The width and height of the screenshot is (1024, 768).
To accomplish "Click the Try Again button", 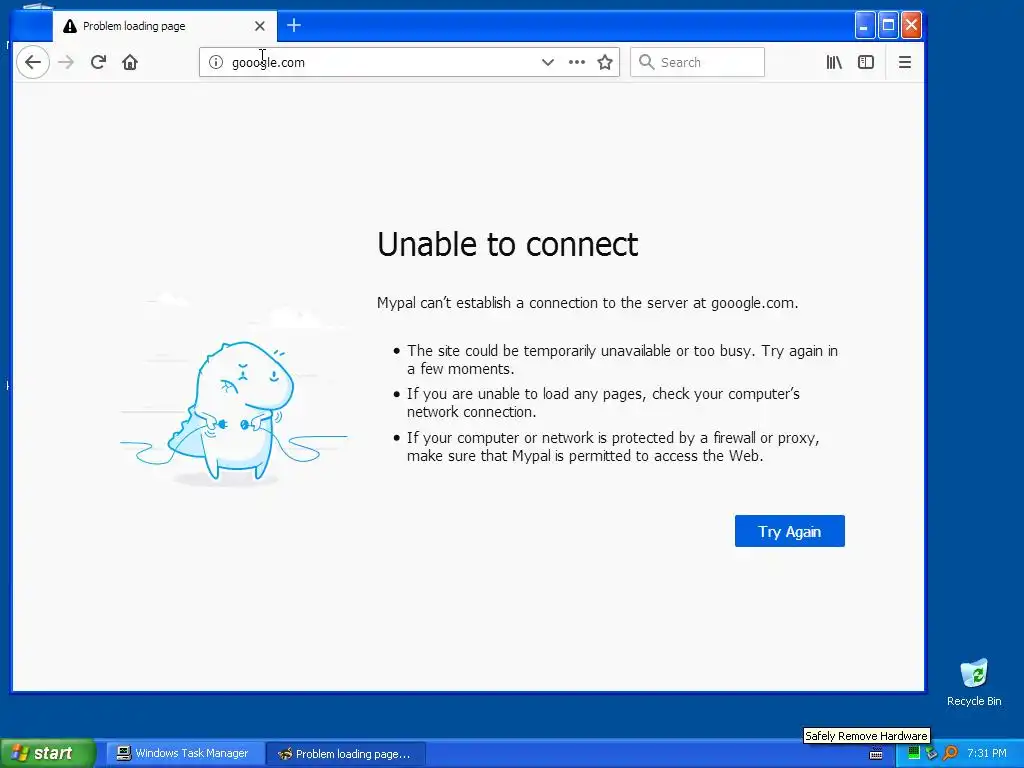I will tap(790, 531).
